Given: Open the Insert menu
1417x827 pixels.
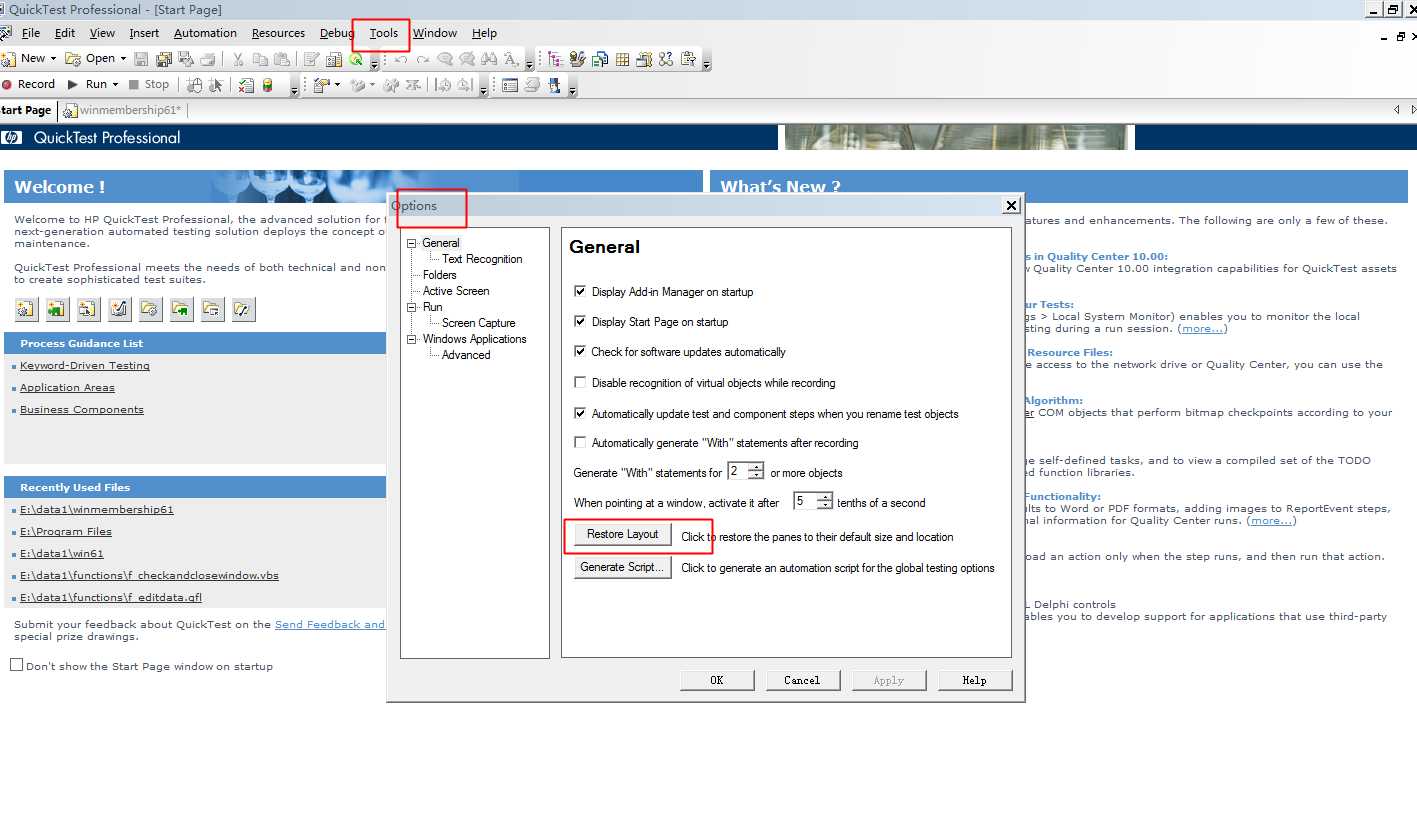Looking at the screenshot, I should [x=144, y=33].
